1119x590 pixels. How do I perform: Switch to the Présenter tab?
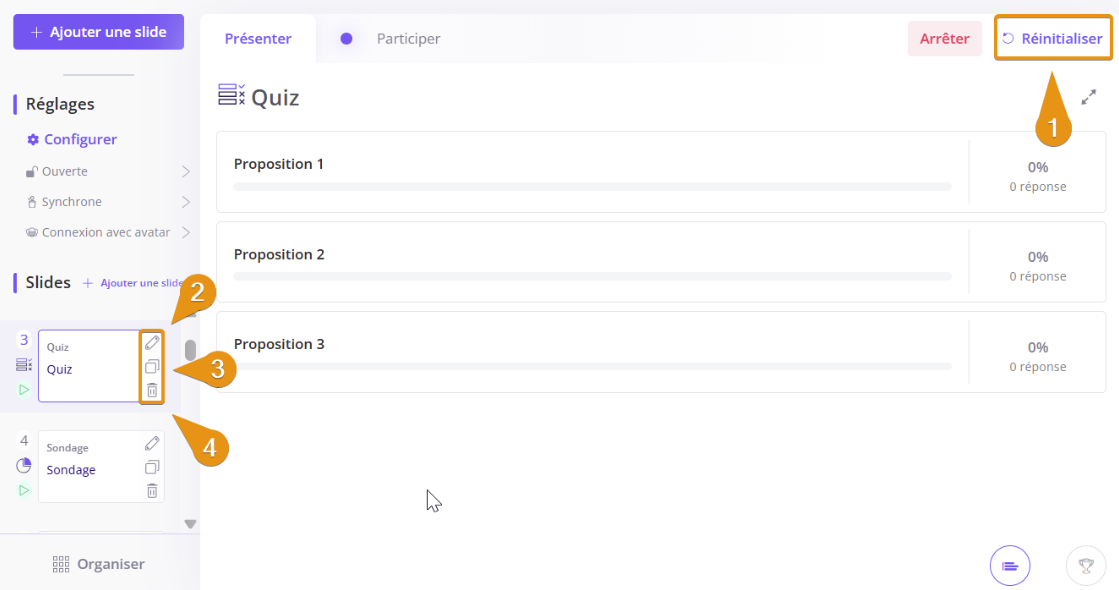coord(258,39)
